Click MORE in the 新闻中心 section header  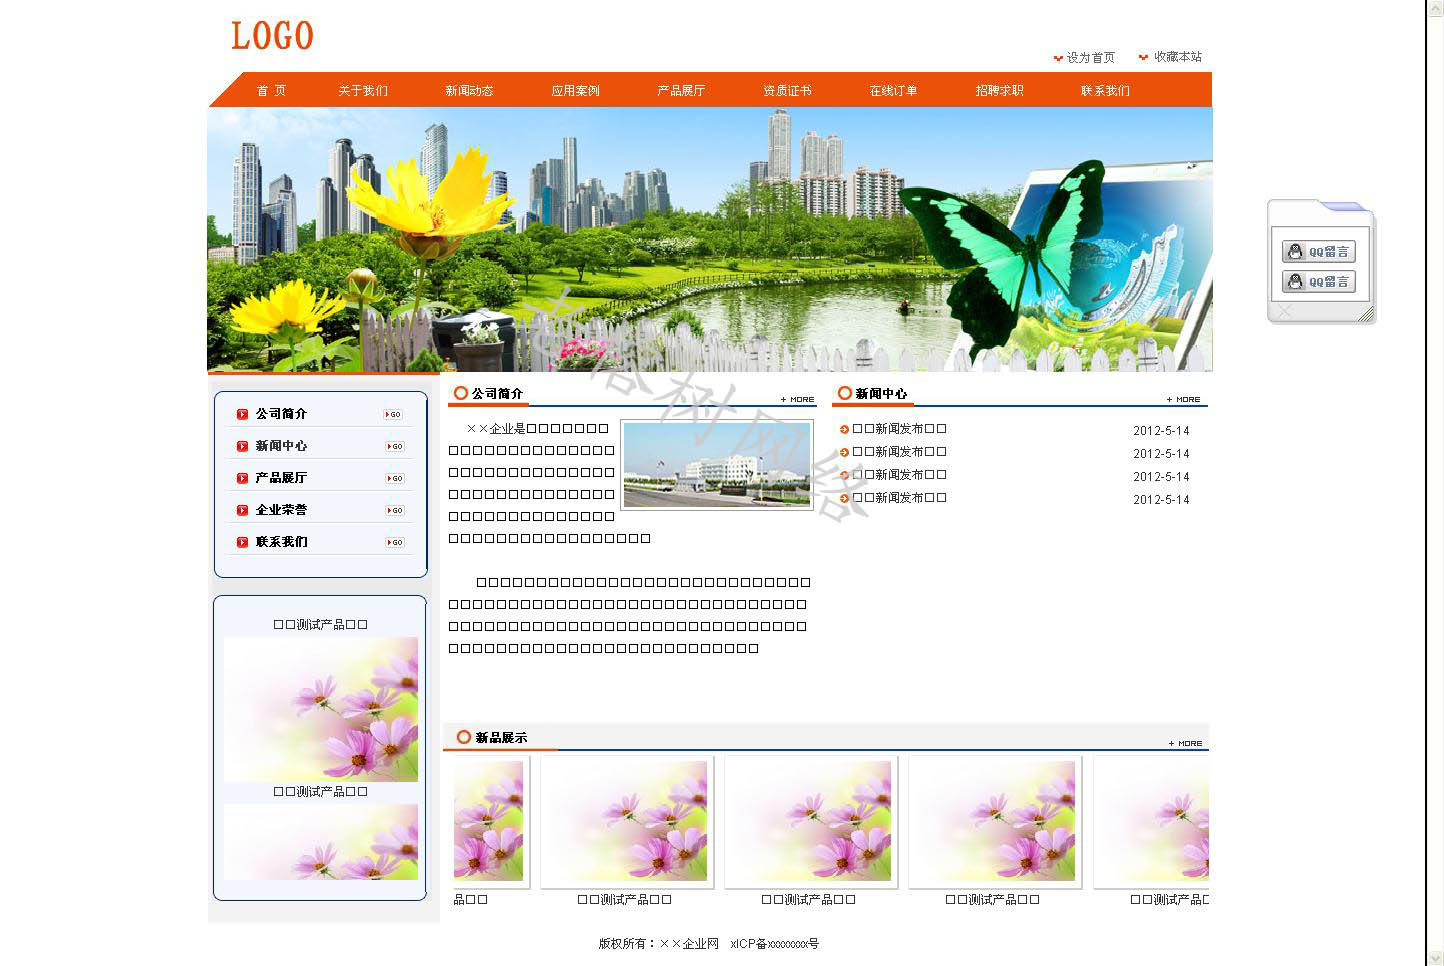(x=1183, y=399)
